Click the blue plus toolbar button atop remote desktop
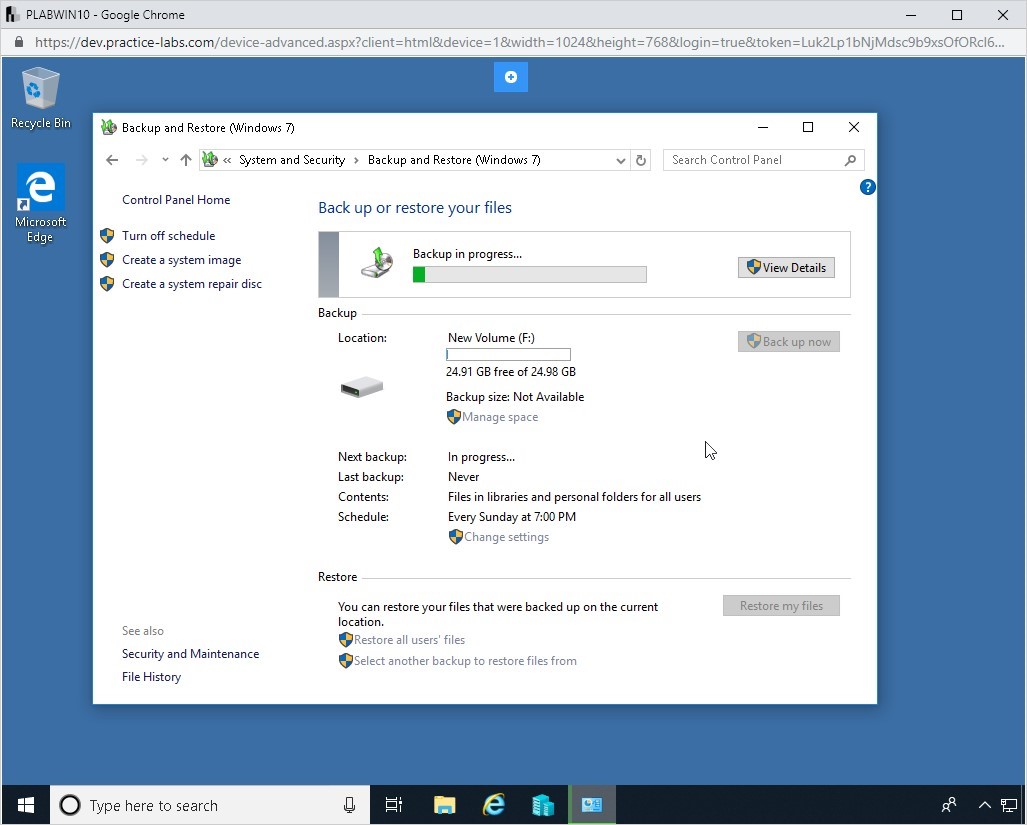Image resolution: width=1027 pixels, height=825 pixels. (511, 77)
